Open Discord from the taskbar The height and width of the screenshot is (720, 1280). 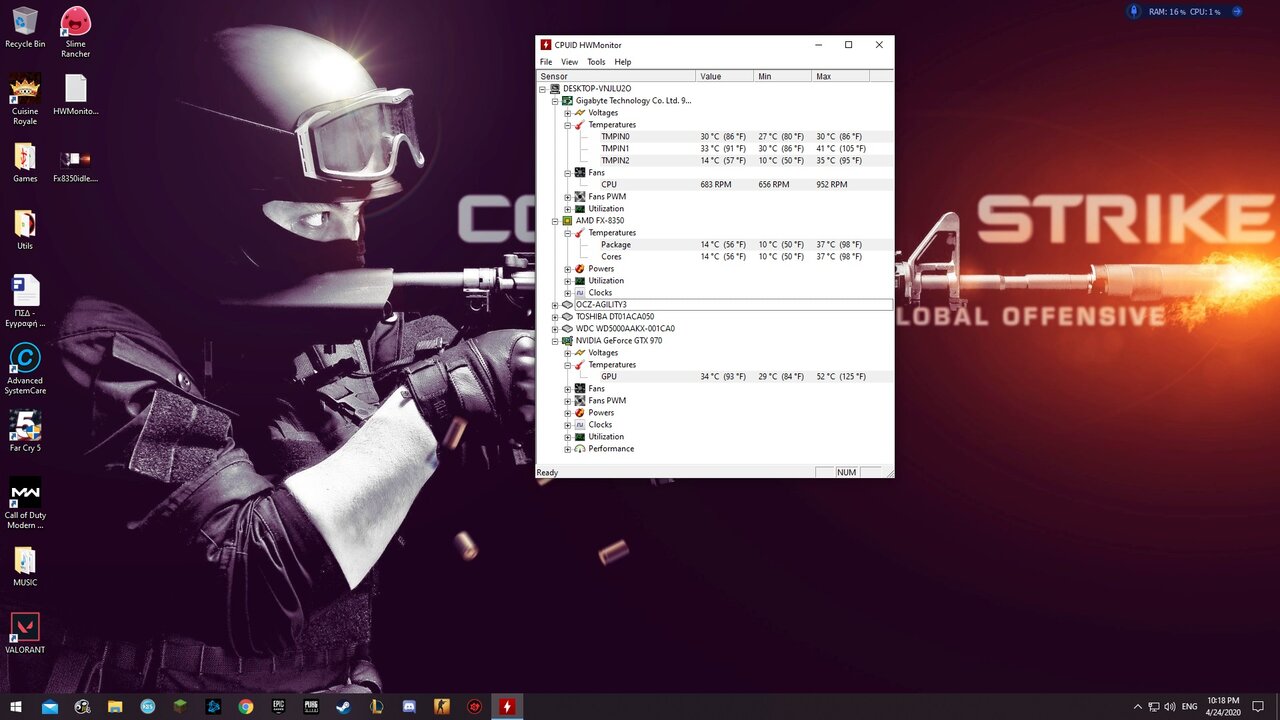tap(409, 707)
